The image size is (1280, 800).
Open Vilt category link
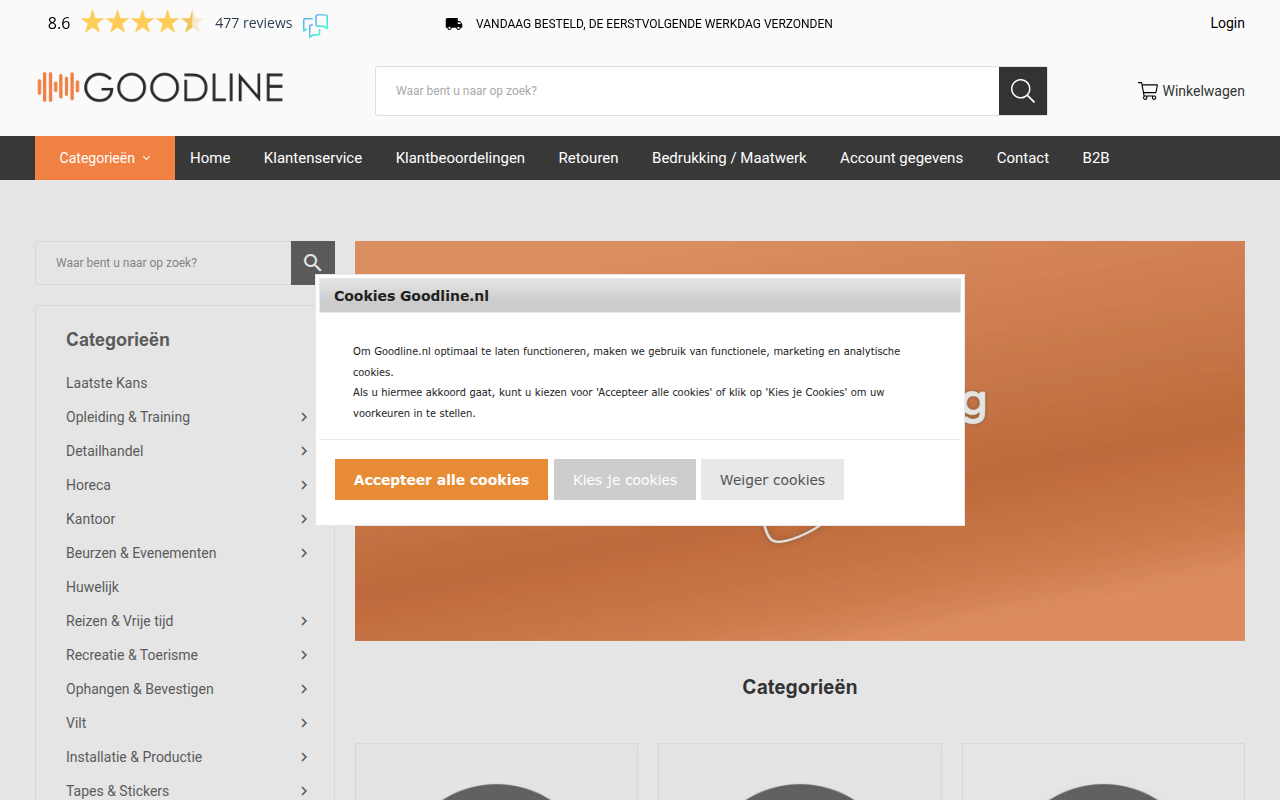(x=76, y=723)
